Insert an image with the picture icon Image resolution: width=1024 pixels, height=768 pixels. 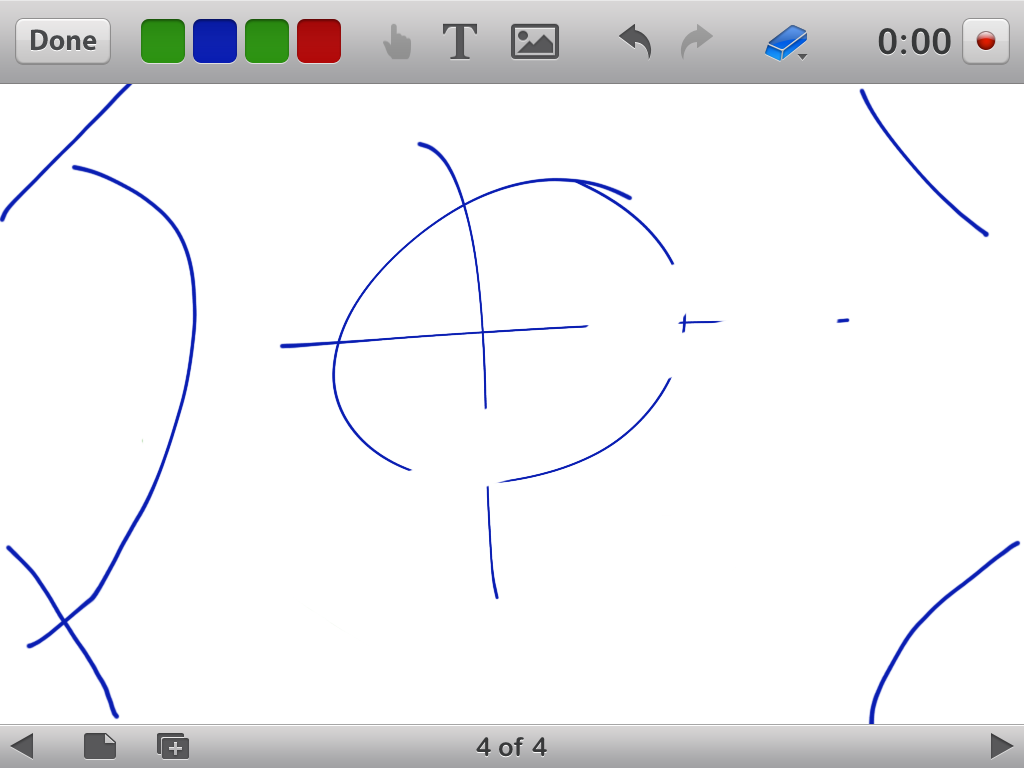[x=534, y=42]
